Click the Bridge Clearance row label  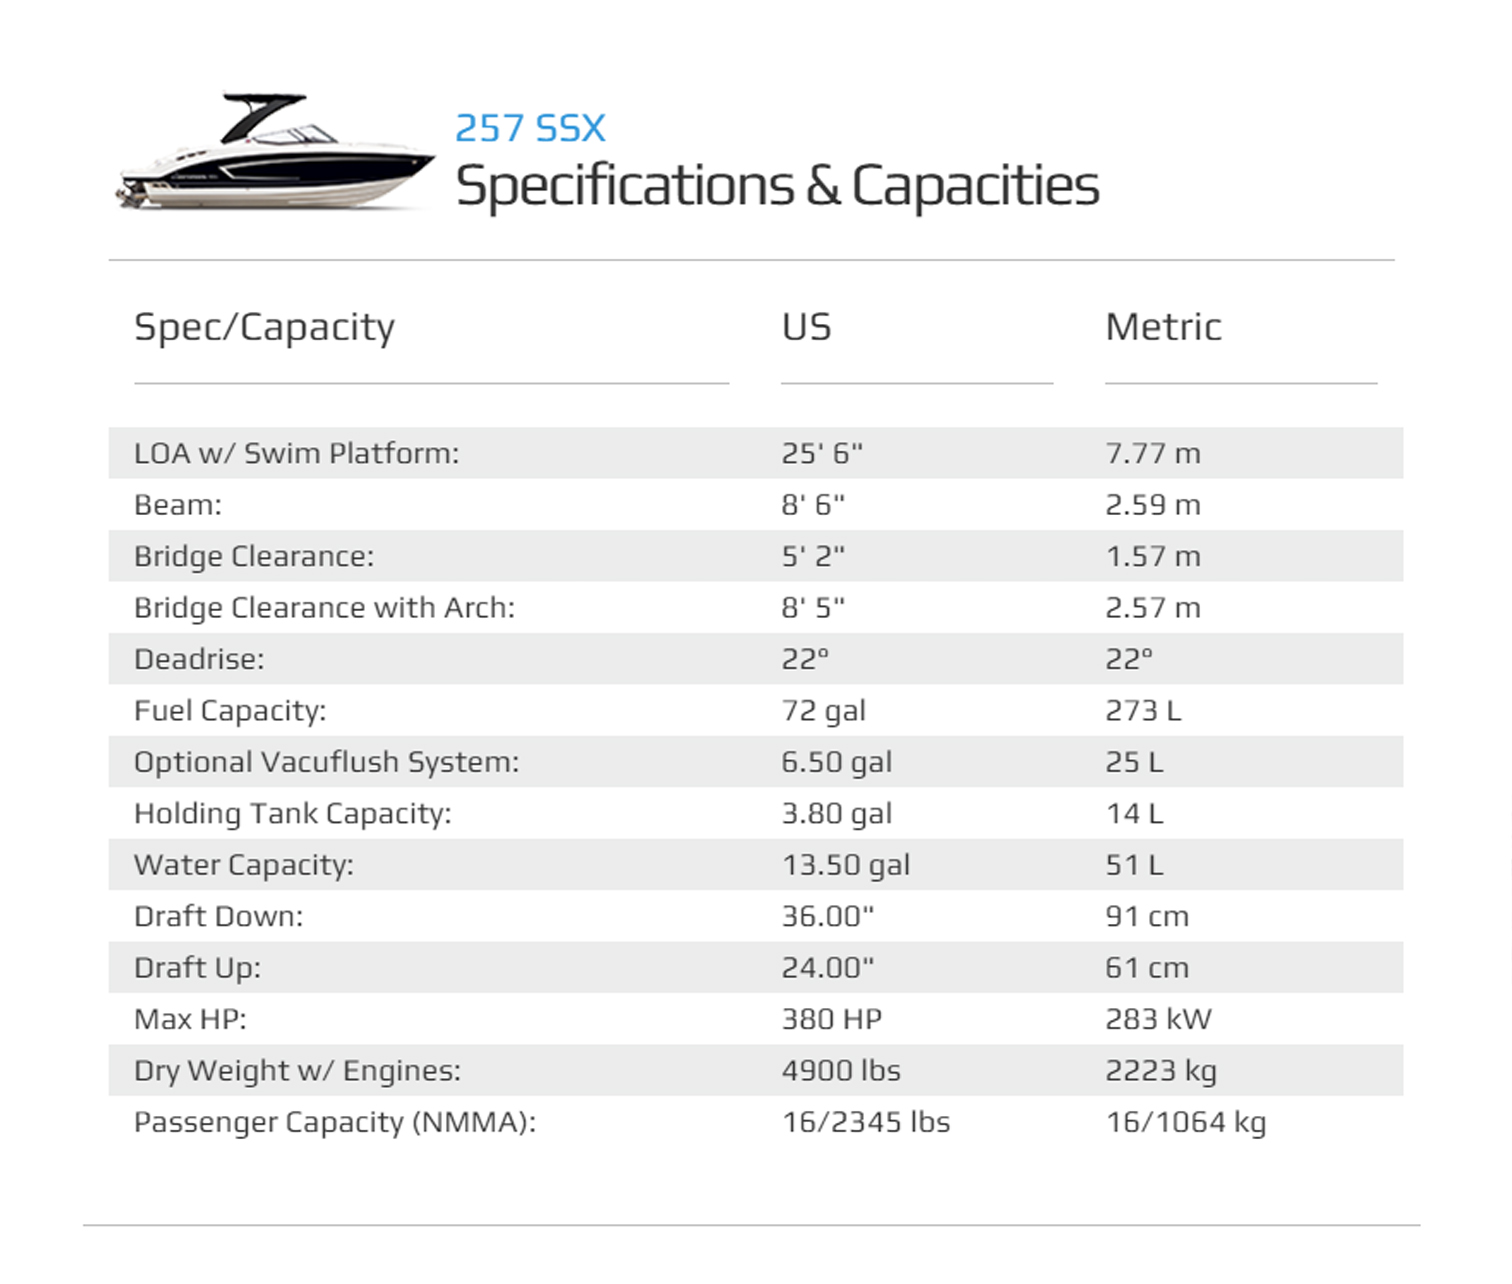click(x=254, y=556)
